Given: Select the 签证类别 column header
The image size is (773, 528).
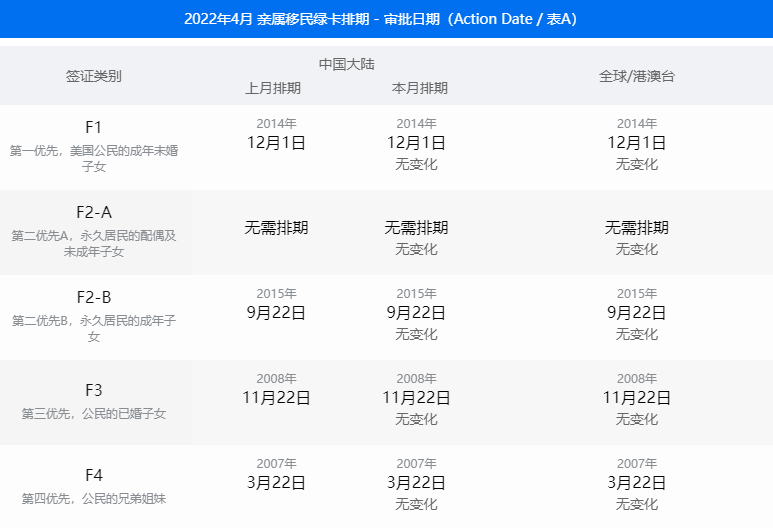Looking at the screenshot, I should pos(94,76).
